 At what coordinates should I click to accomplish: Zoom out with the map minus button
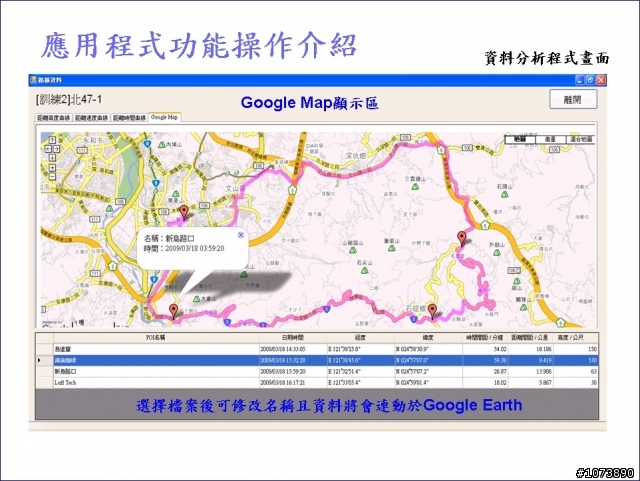pos(53,177)
